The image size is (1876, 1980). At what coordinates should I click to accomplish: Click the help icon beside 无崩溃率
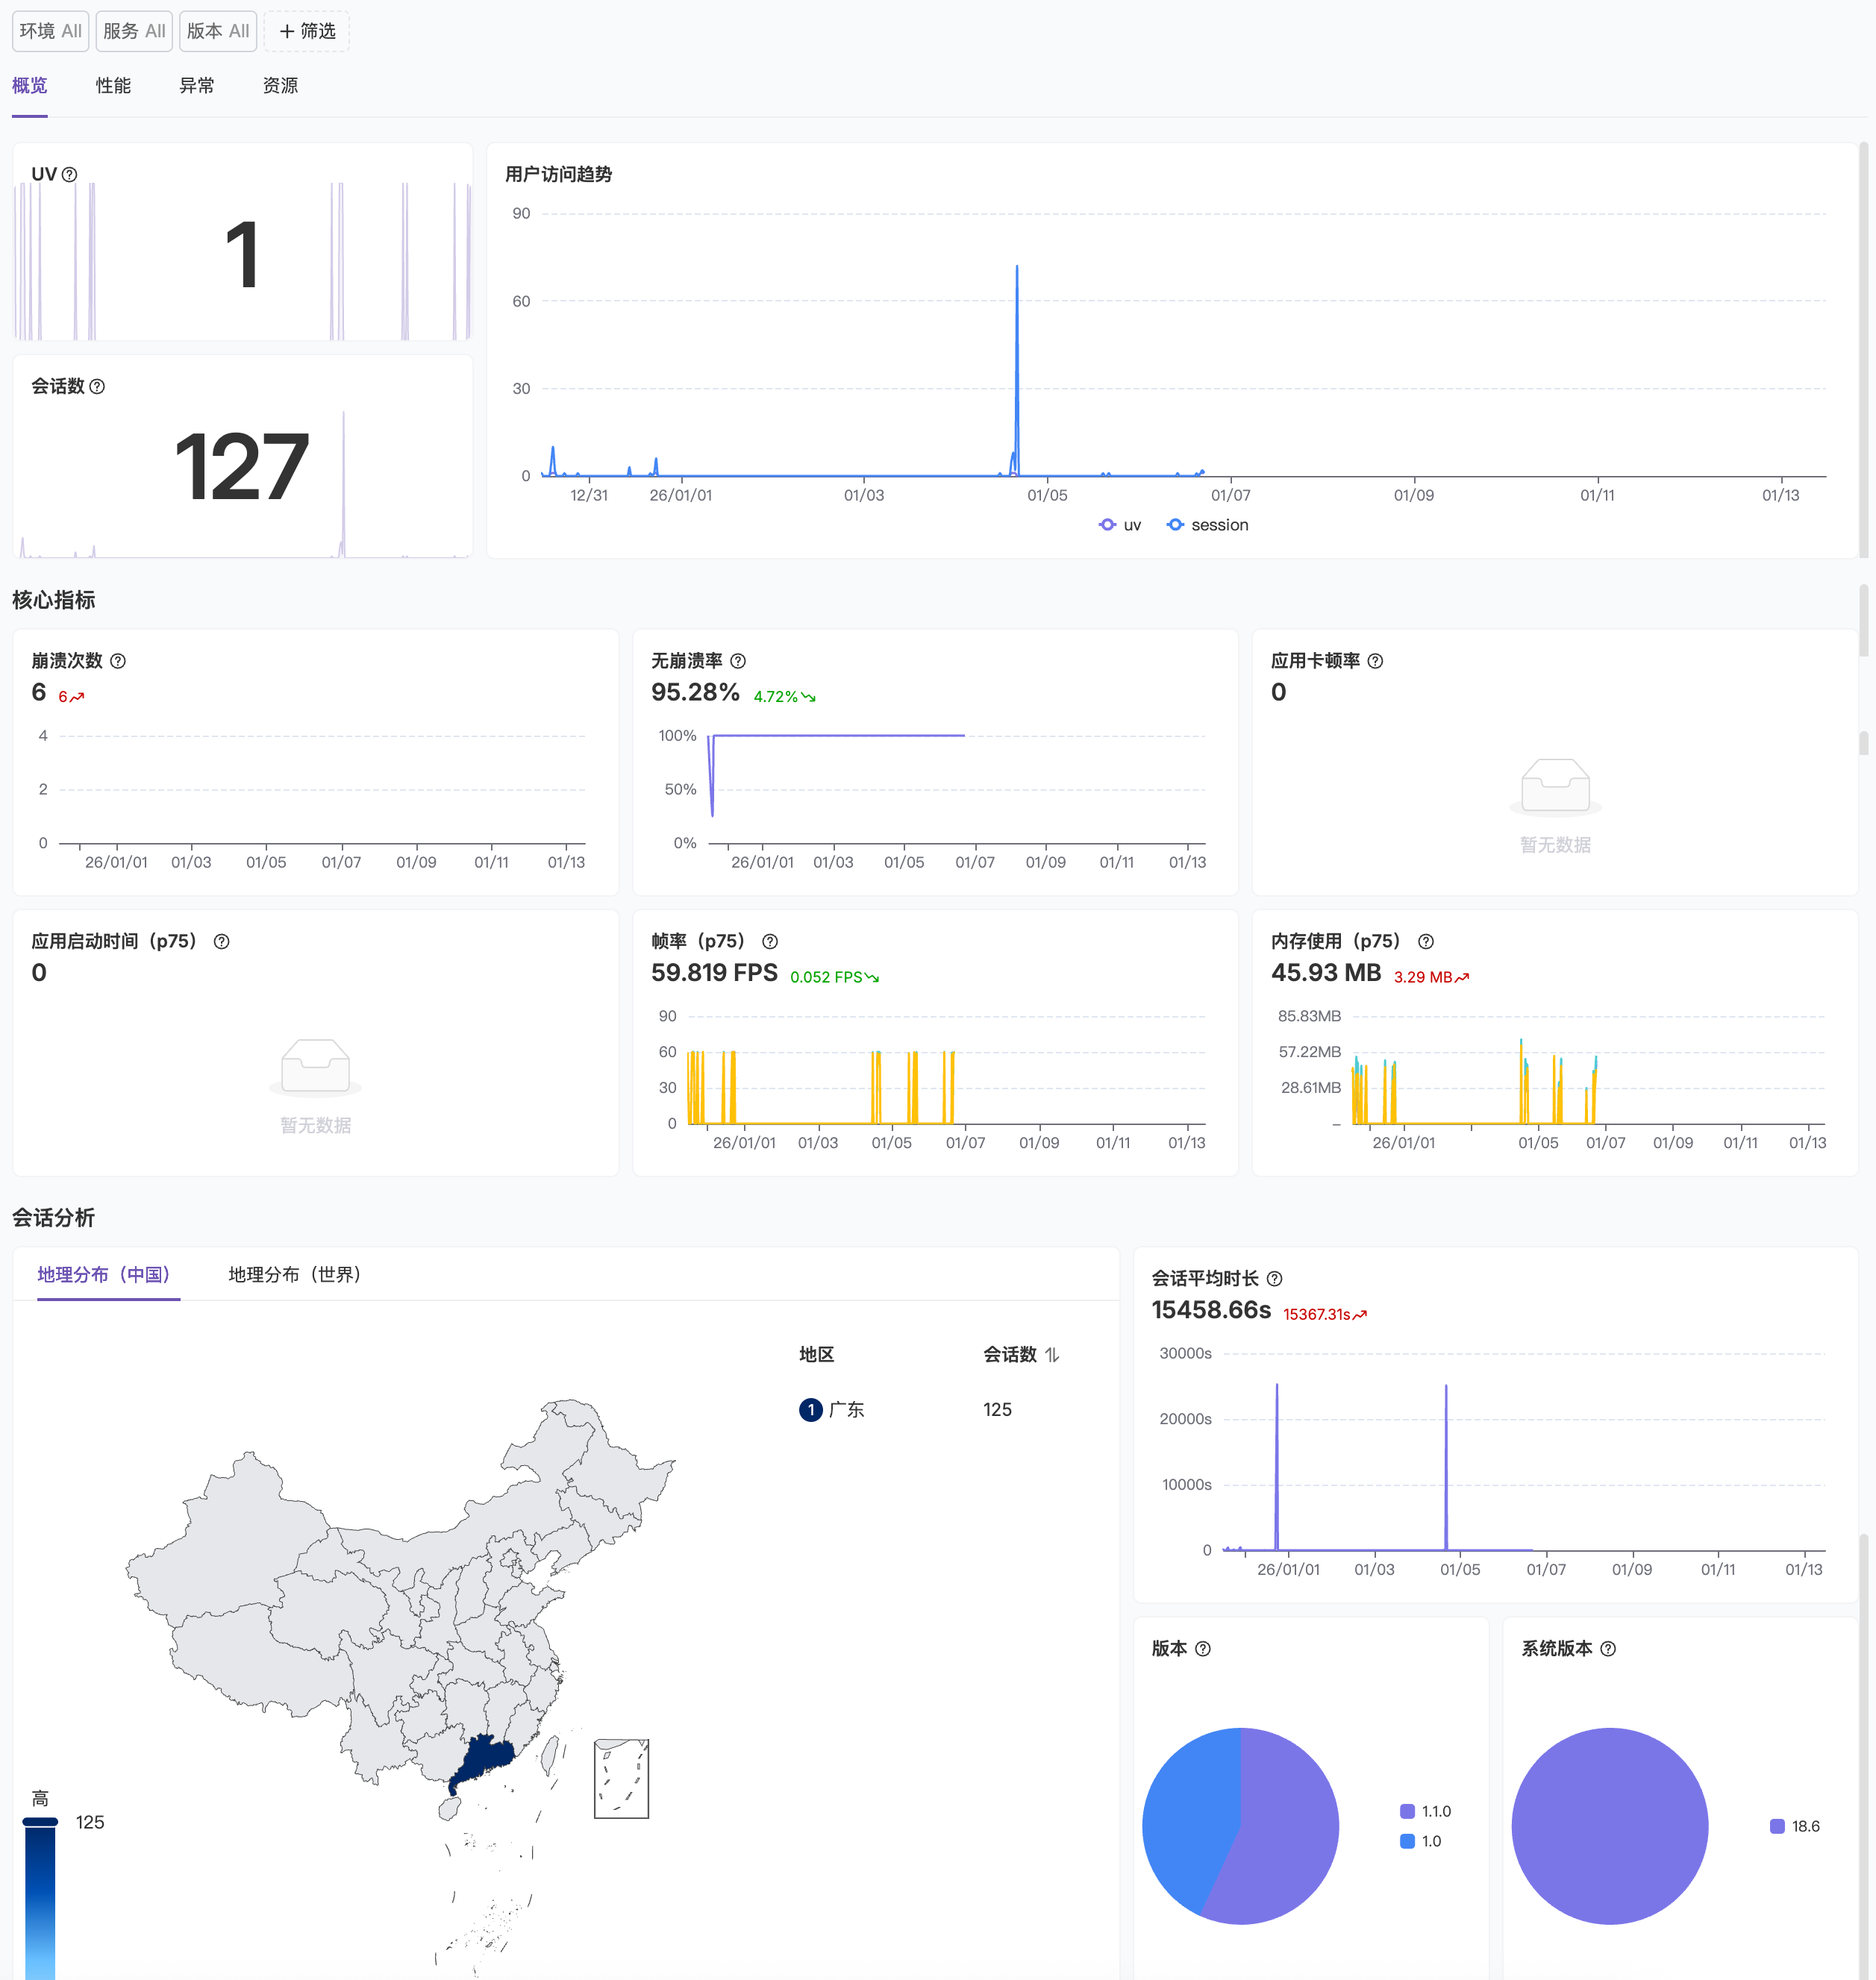pos(738,661)
